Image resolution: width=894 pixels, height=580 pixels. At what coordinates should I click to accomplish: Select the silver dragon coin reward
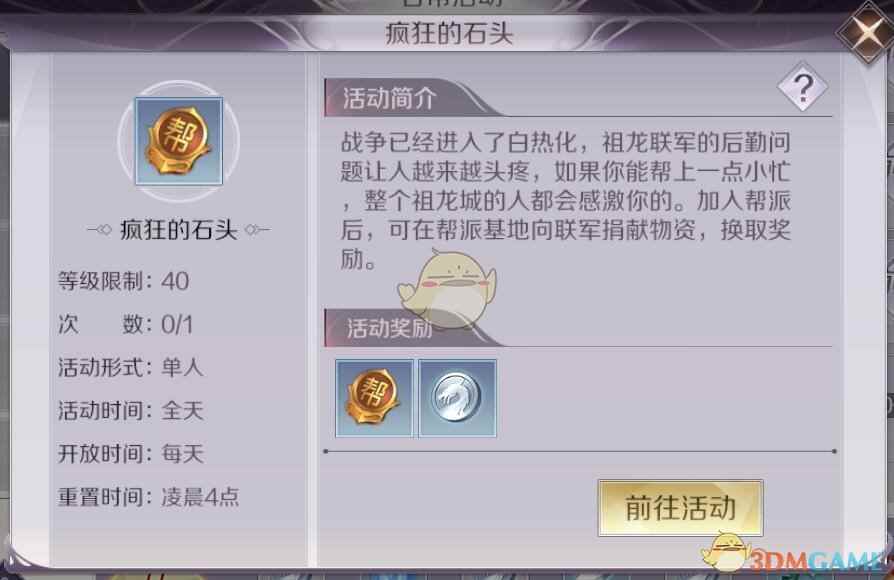point(457,398)
